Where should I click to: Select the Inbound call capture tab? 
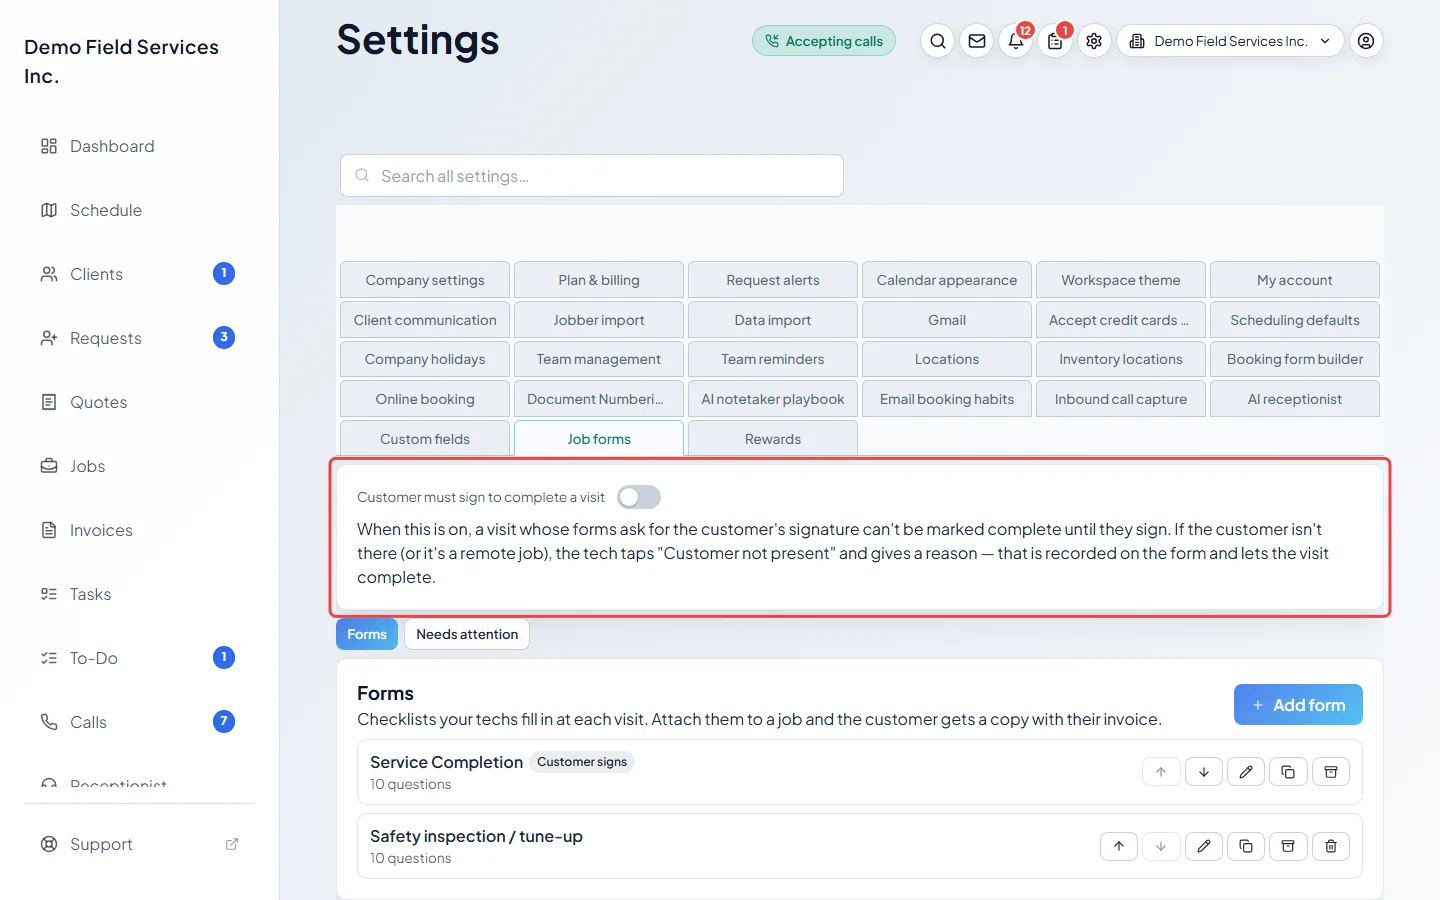coord(1121,399)
